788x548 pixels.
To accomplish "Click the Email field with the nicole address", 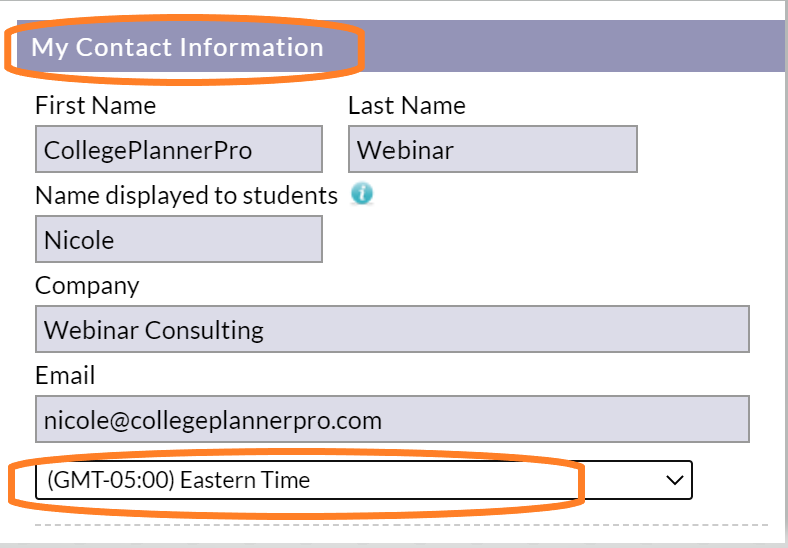I will pyautogui.click(x=392, y=419).
